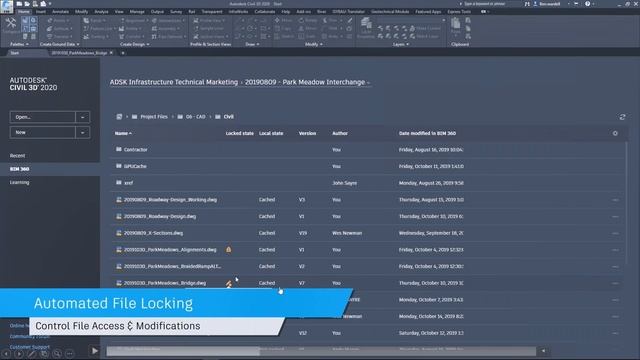Viewport: 640px width, 360px height.
Task: Click the quick access Open folder icon
Action: (x=27, y=4)
